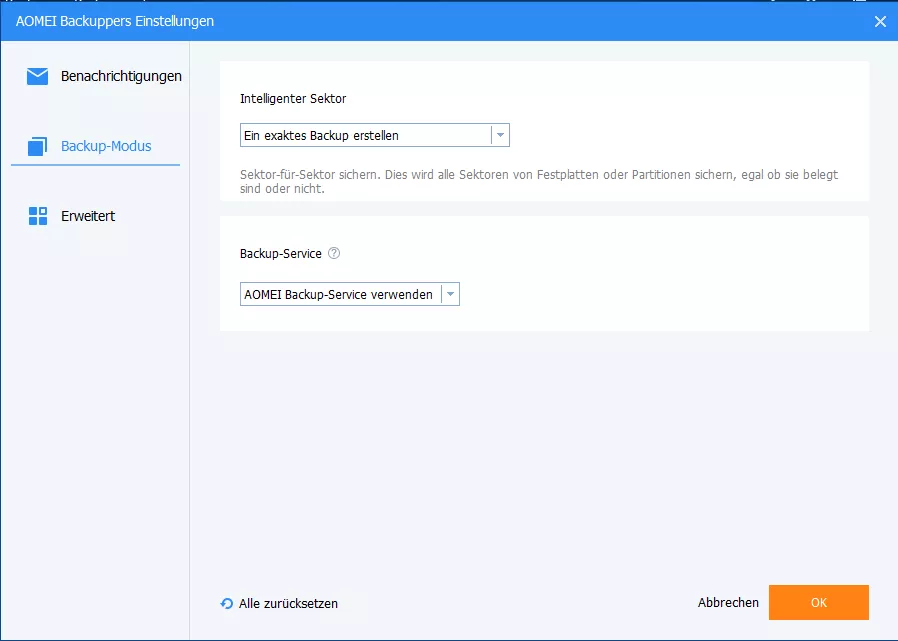The height and width of the screenshot is (641, 898).
Task: Close the Einstellungen dialog with the X
Action: 880,22
